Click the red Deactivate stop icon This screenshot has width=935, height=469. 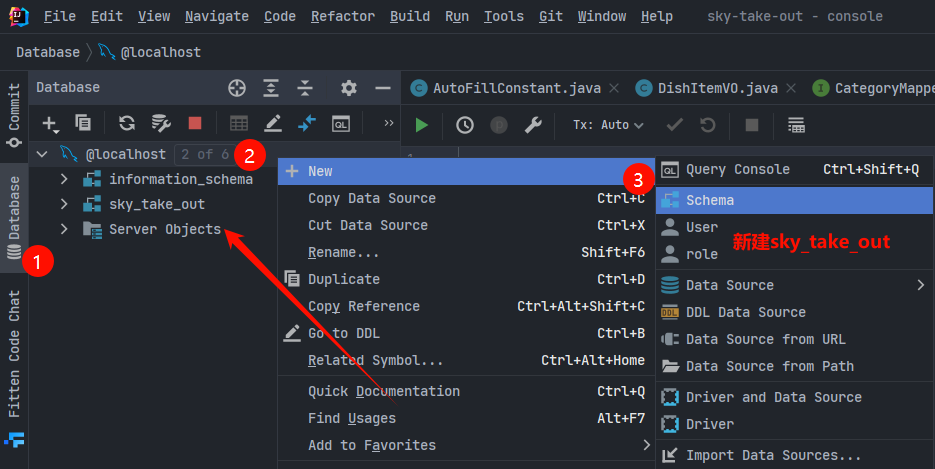pyautogui.click(x=195, y=123)
